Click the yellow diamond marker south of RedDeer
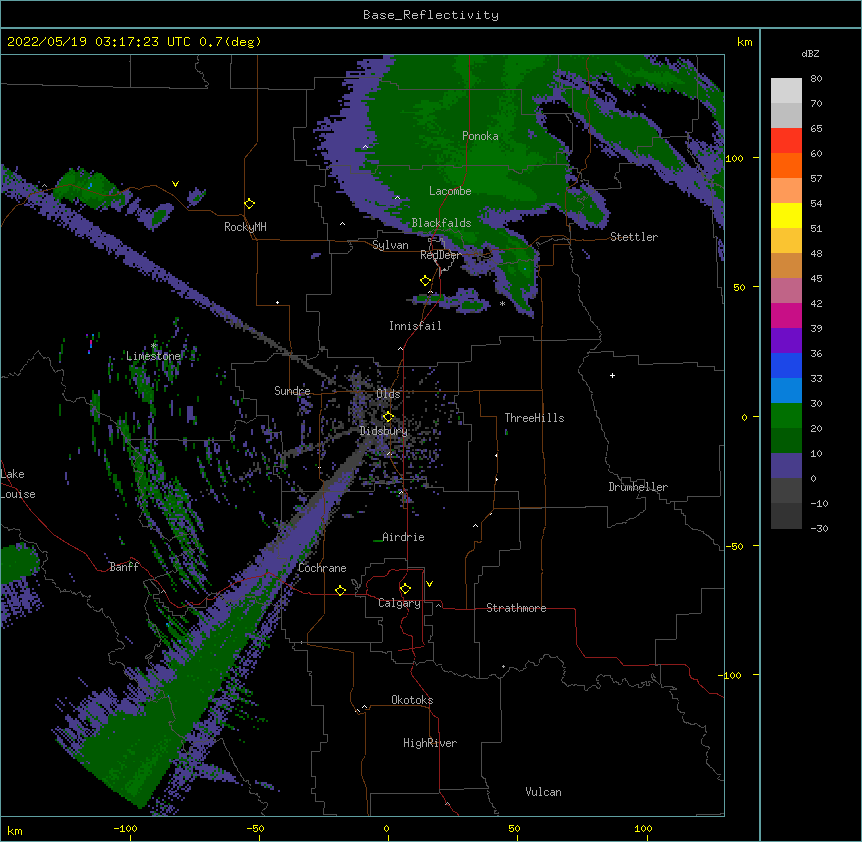The image size is (862, 842). 425,281
